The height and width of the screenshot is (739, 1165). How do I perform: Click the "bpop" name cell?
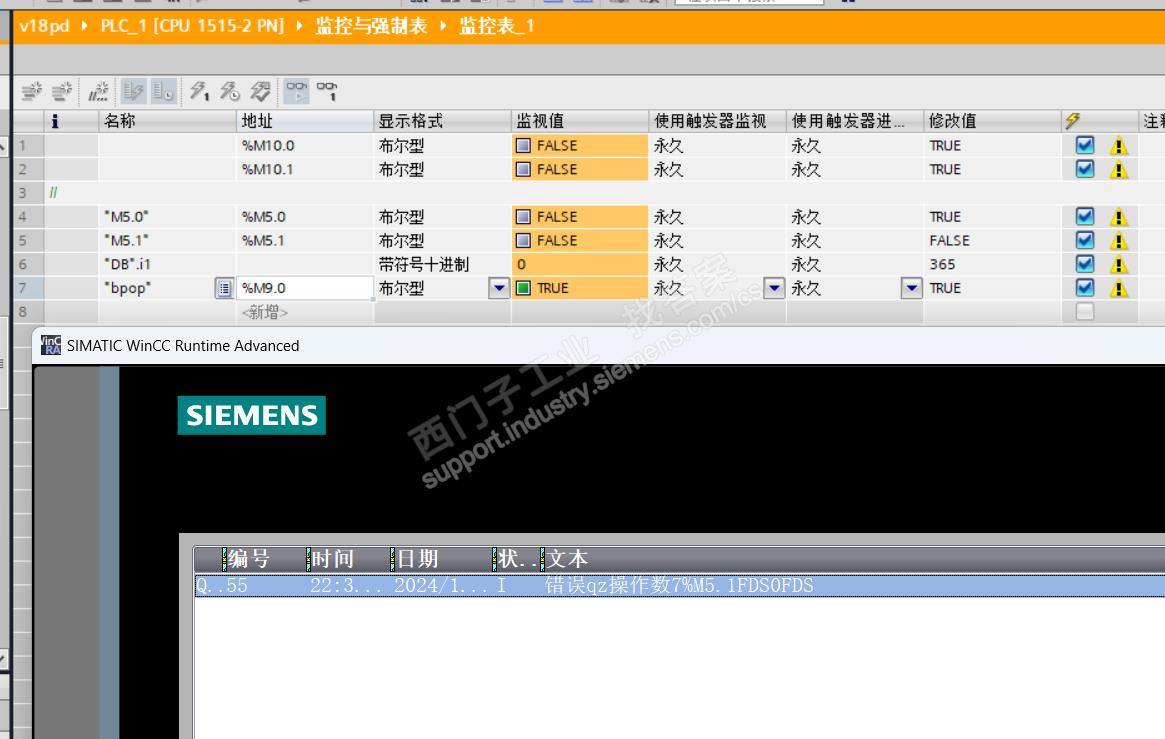click(156, 288)
